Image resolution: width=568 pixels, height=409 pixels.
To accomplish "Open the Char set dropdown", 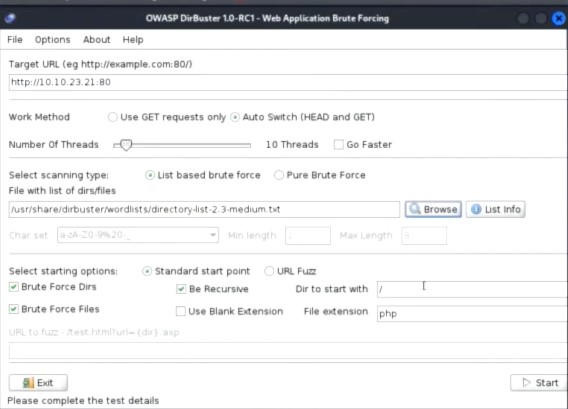I will [x=138, y=235].
